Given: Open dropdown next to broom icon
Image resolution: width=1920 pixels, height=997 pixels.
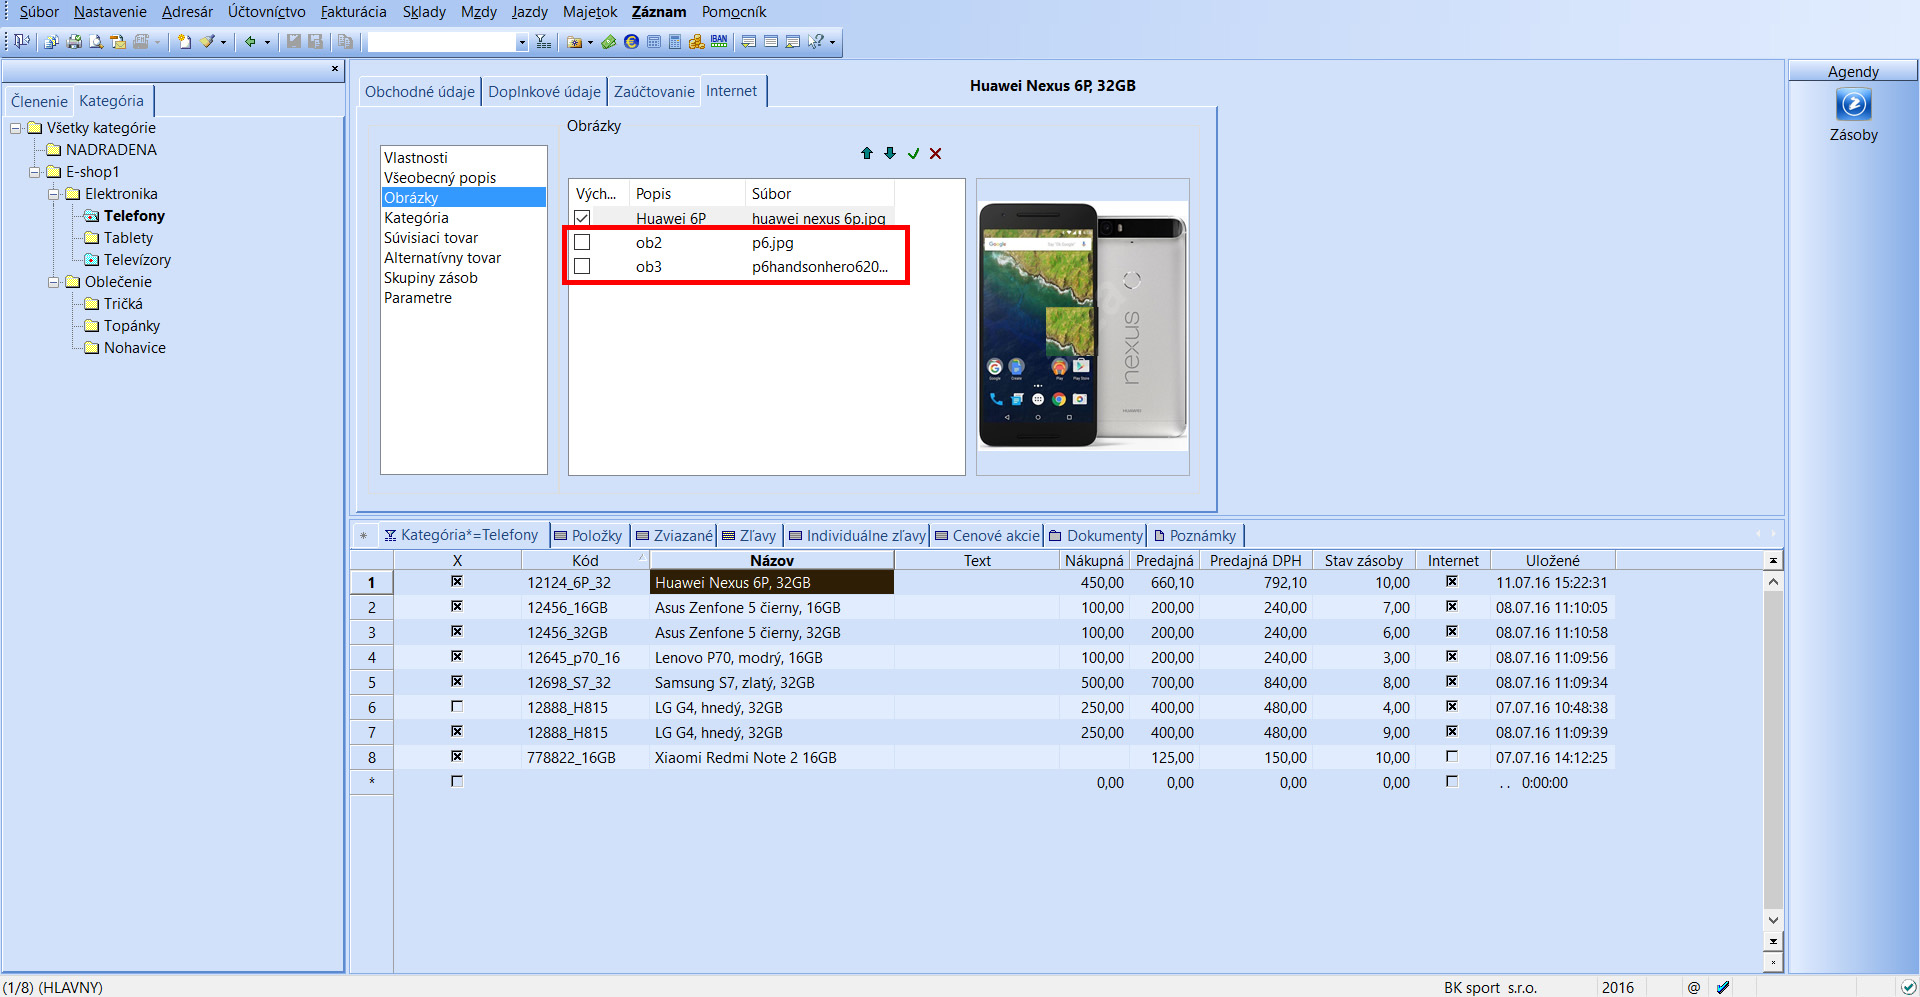Looking at the screenshot, I should pyautogui.click(x=223, y=42).
